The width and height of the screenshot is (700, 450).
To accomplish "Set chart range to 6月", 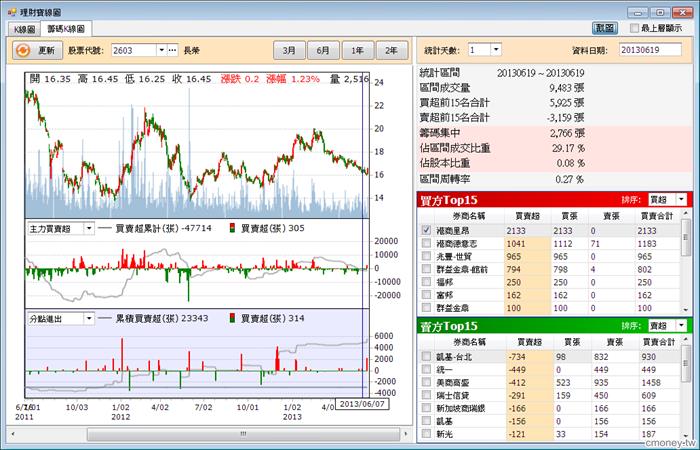I will [322, 49].
